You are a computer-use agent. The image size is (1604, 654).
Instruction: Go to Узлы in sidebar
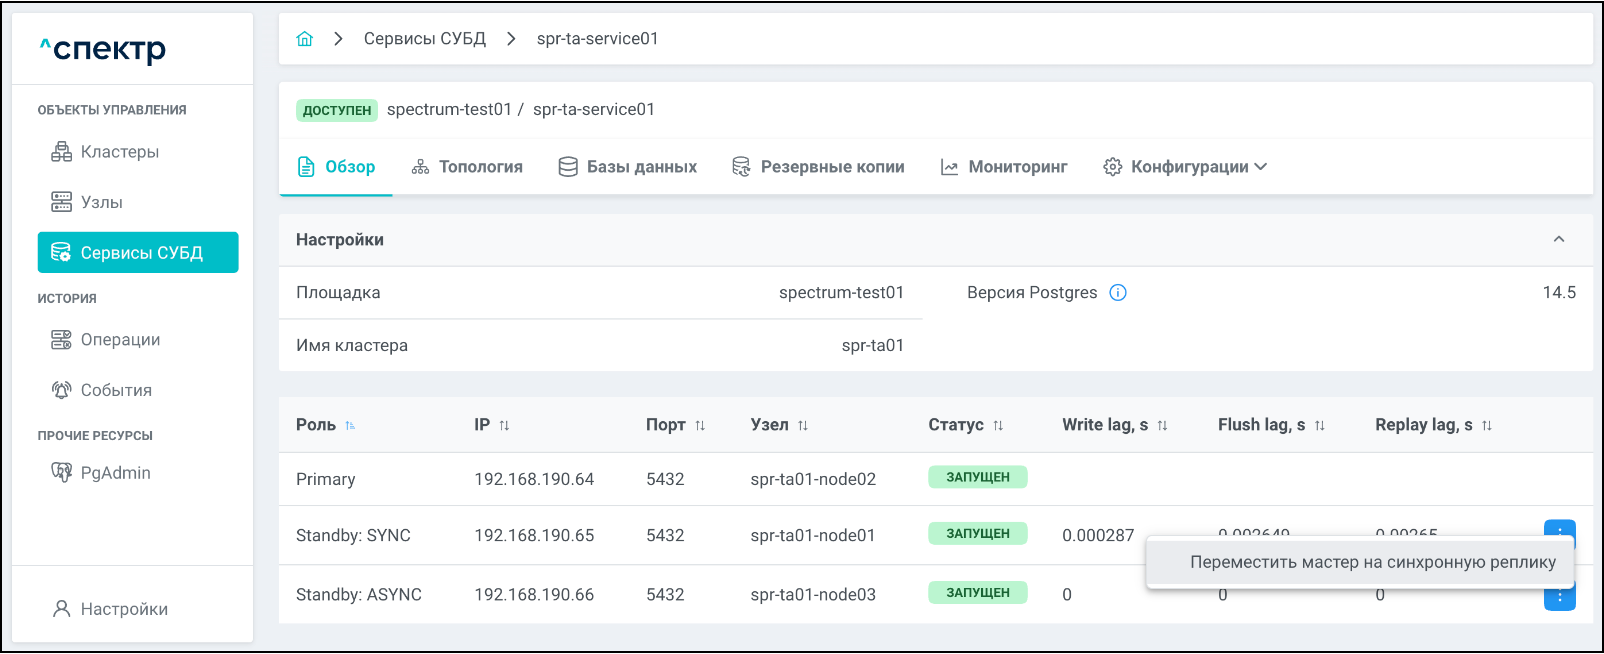(x=101, y=202)
